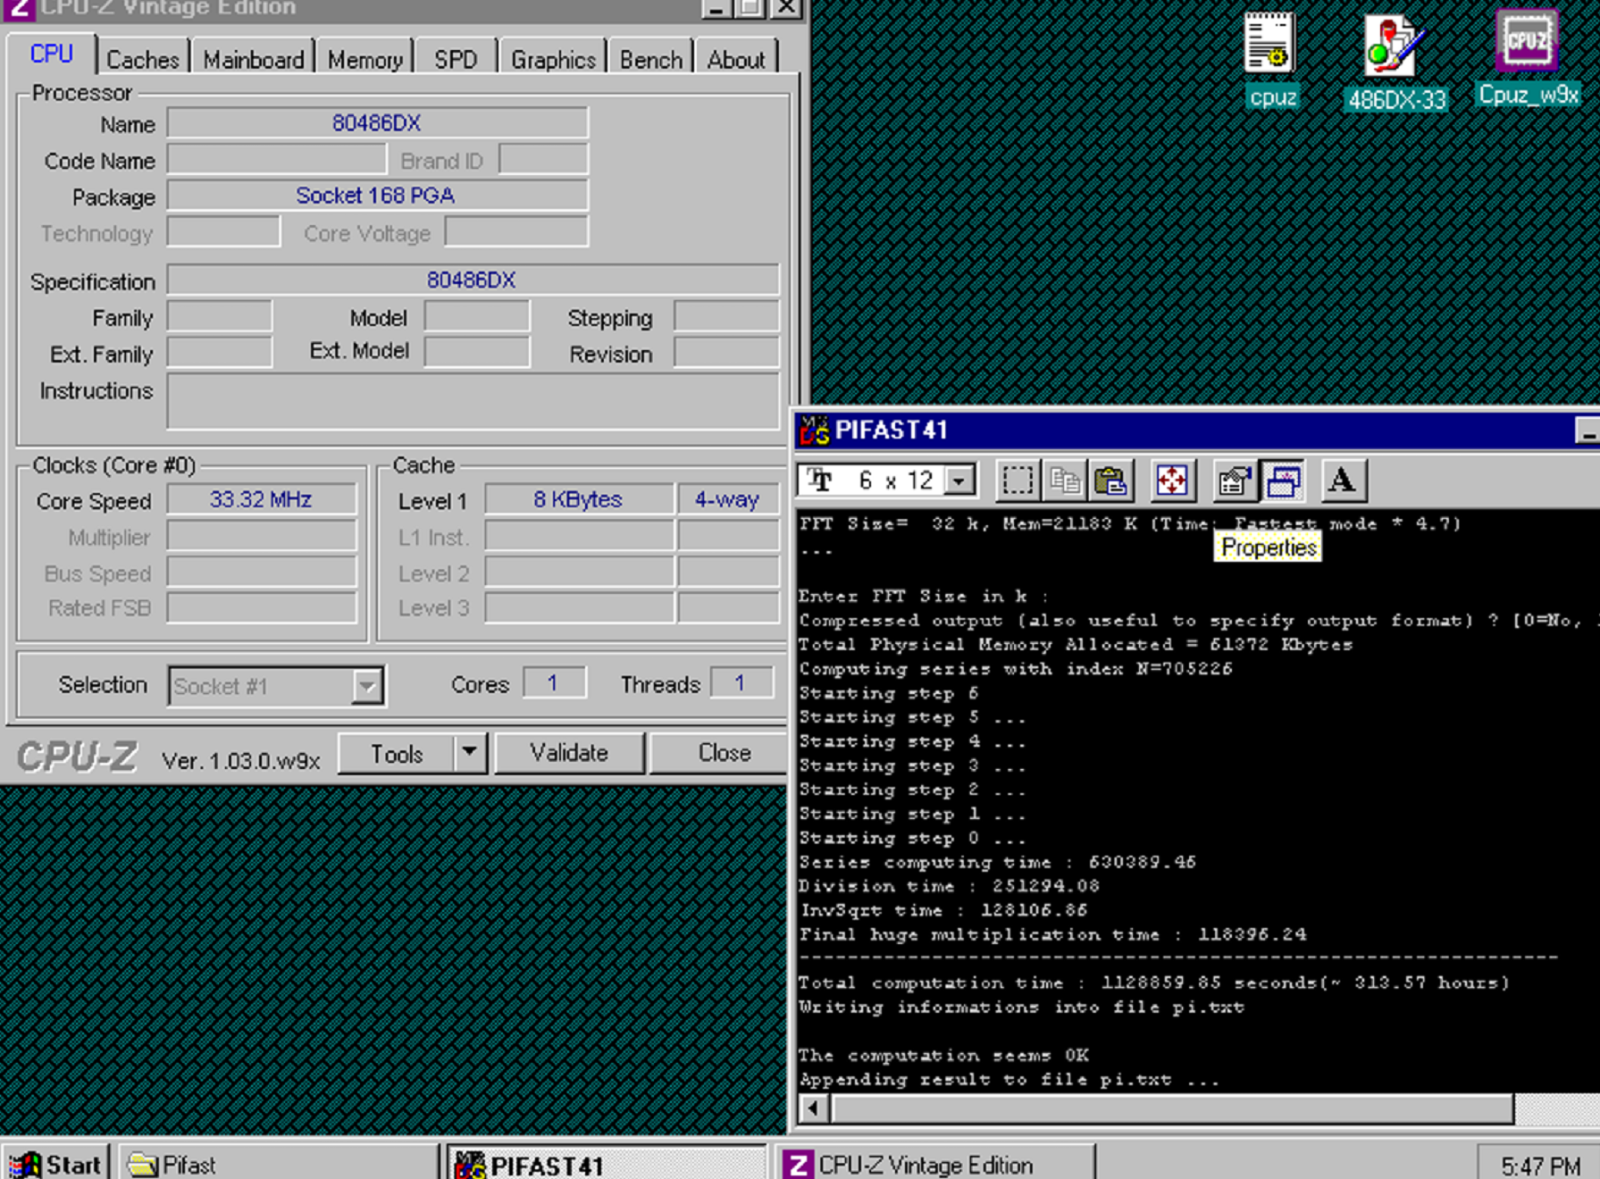Switch to the Memory tab

(365, 59)
